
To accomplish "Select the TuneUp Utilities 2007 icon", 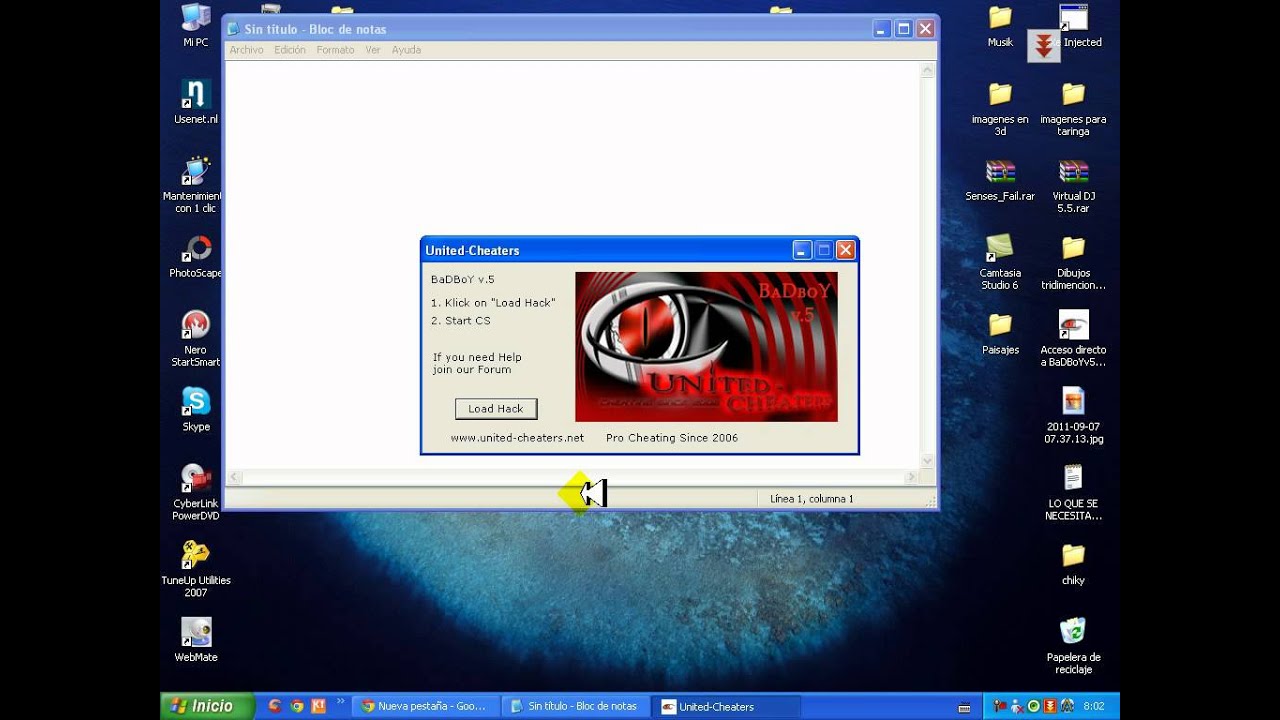I will [196, 570].
